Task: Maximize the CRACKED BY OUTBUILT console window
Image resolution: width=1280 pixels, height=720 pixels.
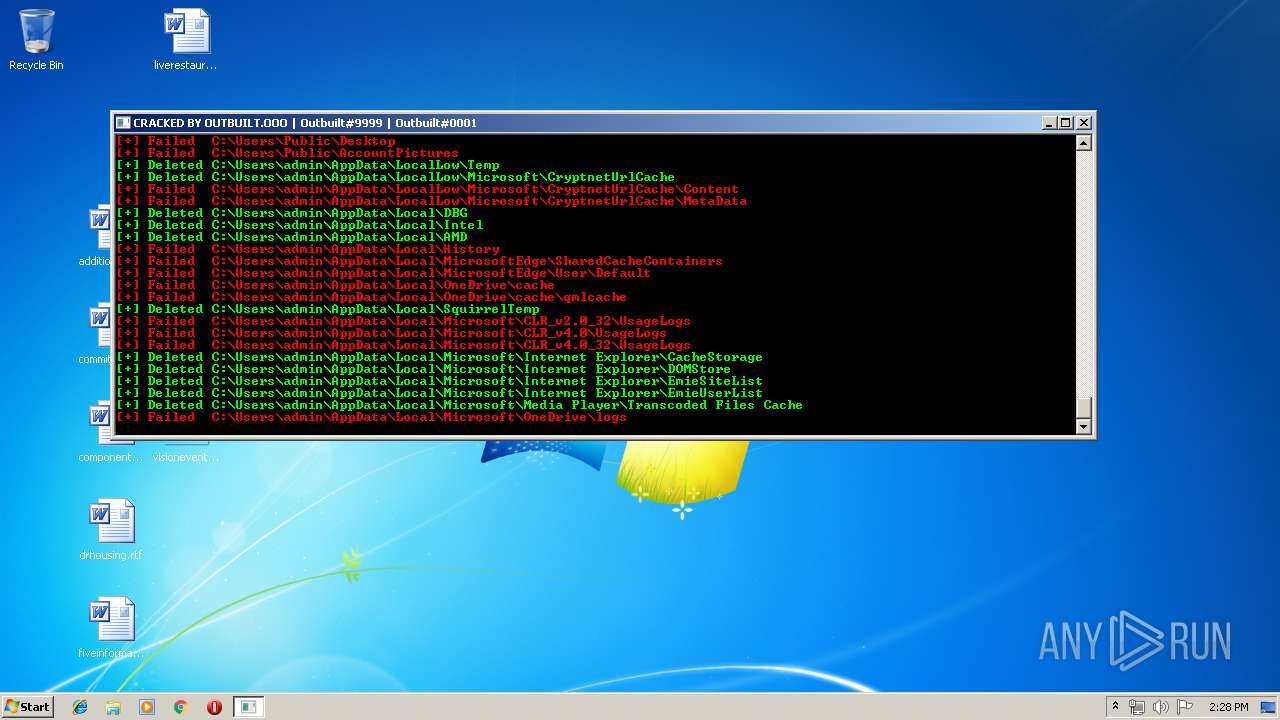Action: (1066, 123)
